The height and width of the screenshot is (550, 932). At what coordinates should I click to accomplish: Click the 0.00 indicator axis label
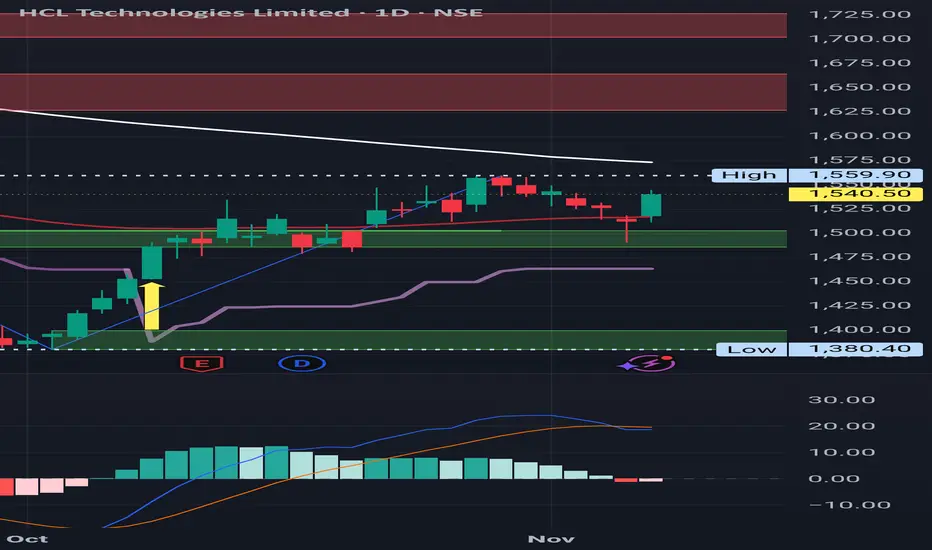(x=834, y=479)
